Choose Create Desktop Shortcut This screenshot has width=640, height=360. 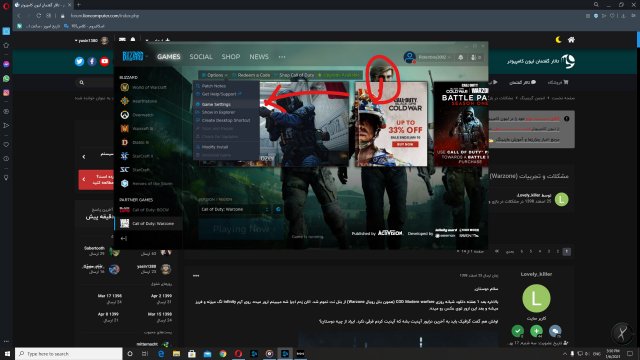point(226,120)
